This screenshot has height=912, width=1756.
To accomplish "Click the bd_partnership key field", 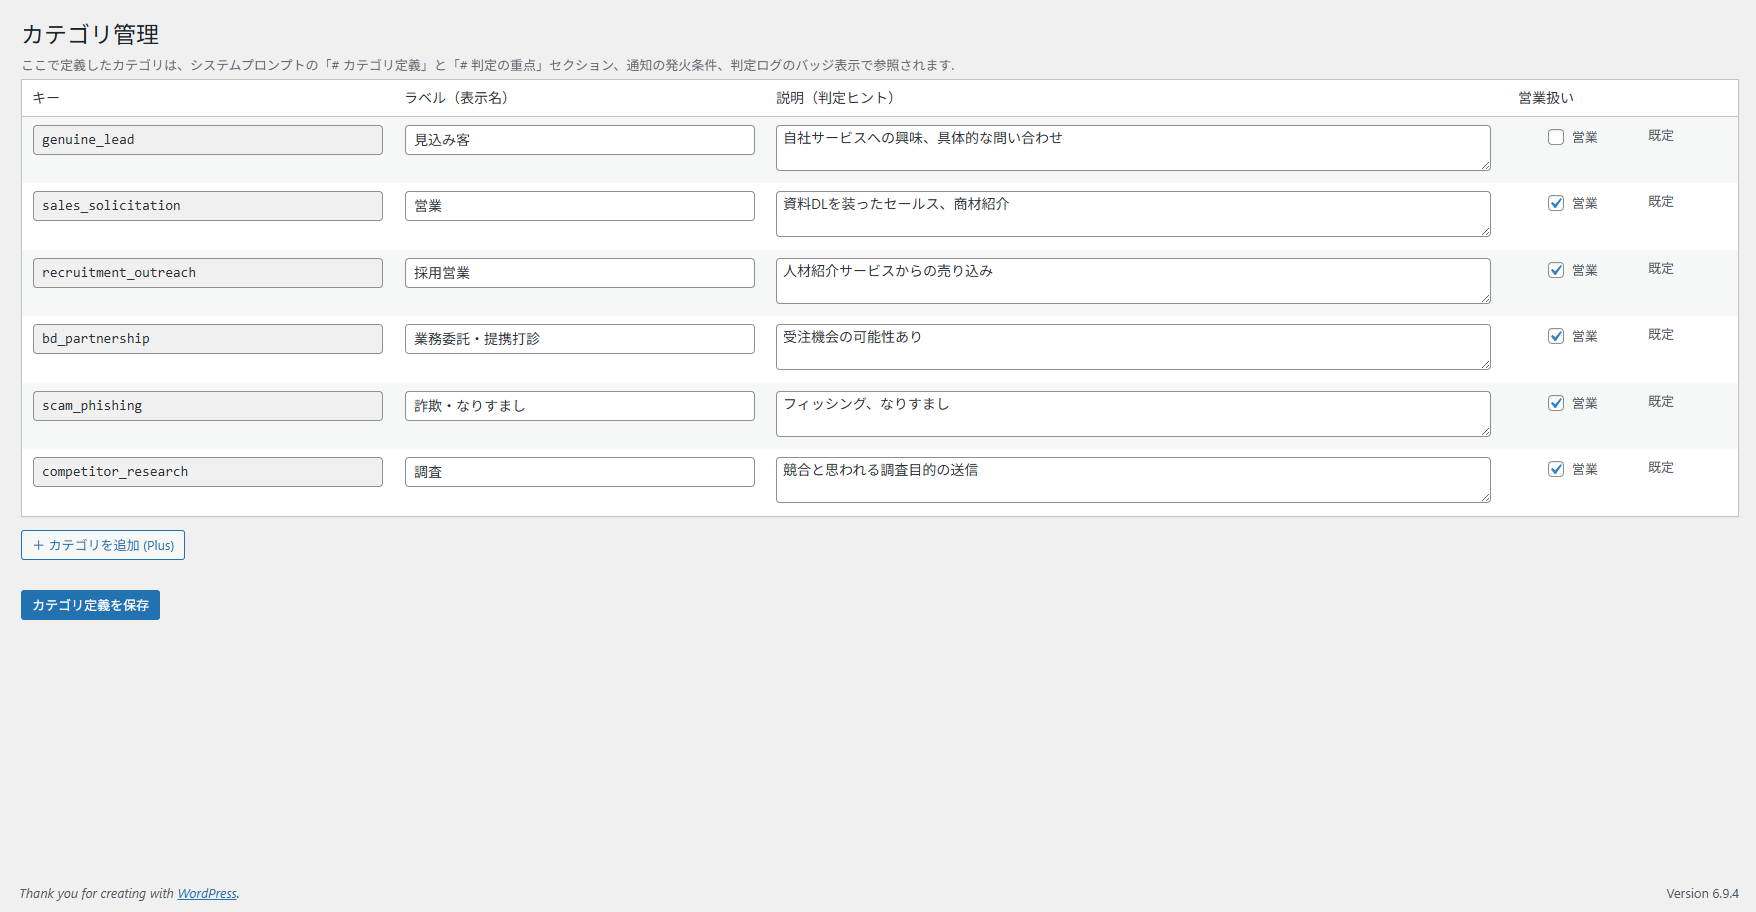I will [x=208, y=339].
